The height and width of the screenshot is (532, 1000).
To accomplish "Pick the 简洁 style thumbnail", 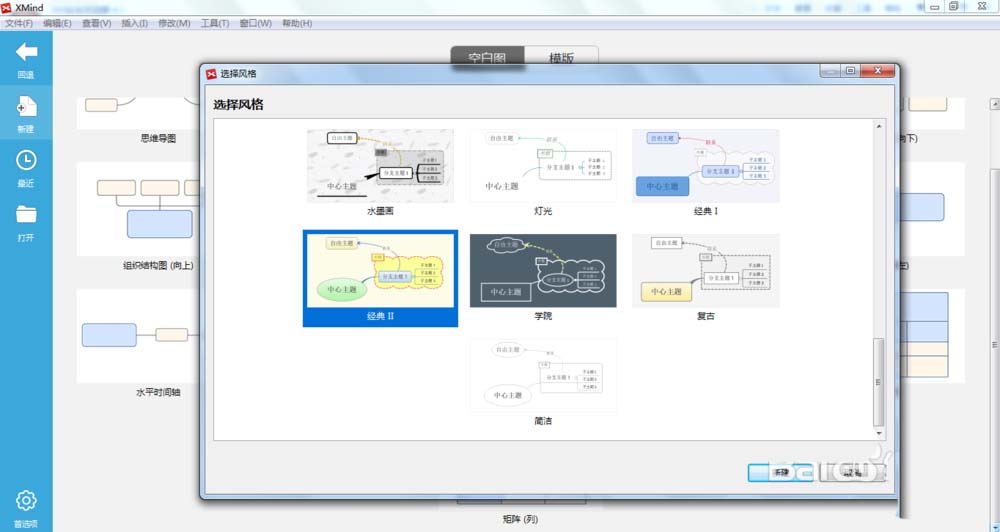I will click(x=543, y=376).
